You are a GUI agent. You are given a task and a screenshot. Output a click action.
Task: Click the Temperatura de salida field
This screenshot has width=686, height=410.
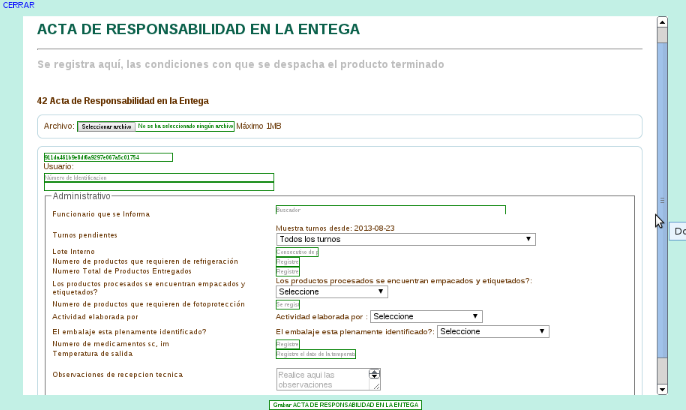pos(315,354)
